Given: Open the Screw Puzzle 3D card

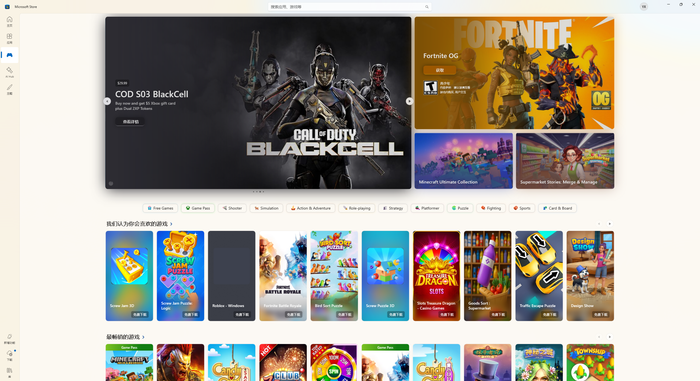Looking at the screenshot, I should tap(385, 276).
